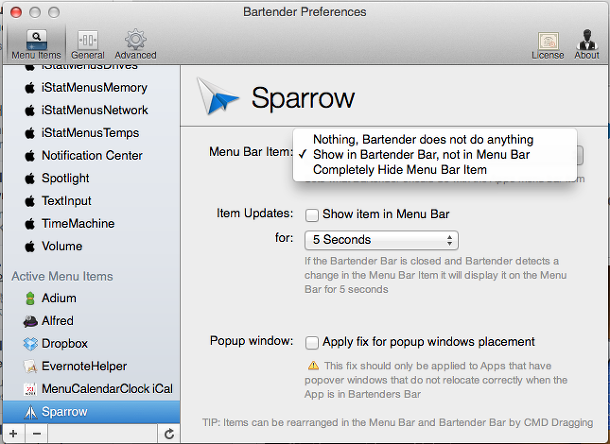This screenshot has height=444, width=610.
Task: Enable 'Show item in Menu Bar' checkbox
Action: pyautogui.click(x=312, y=215)
